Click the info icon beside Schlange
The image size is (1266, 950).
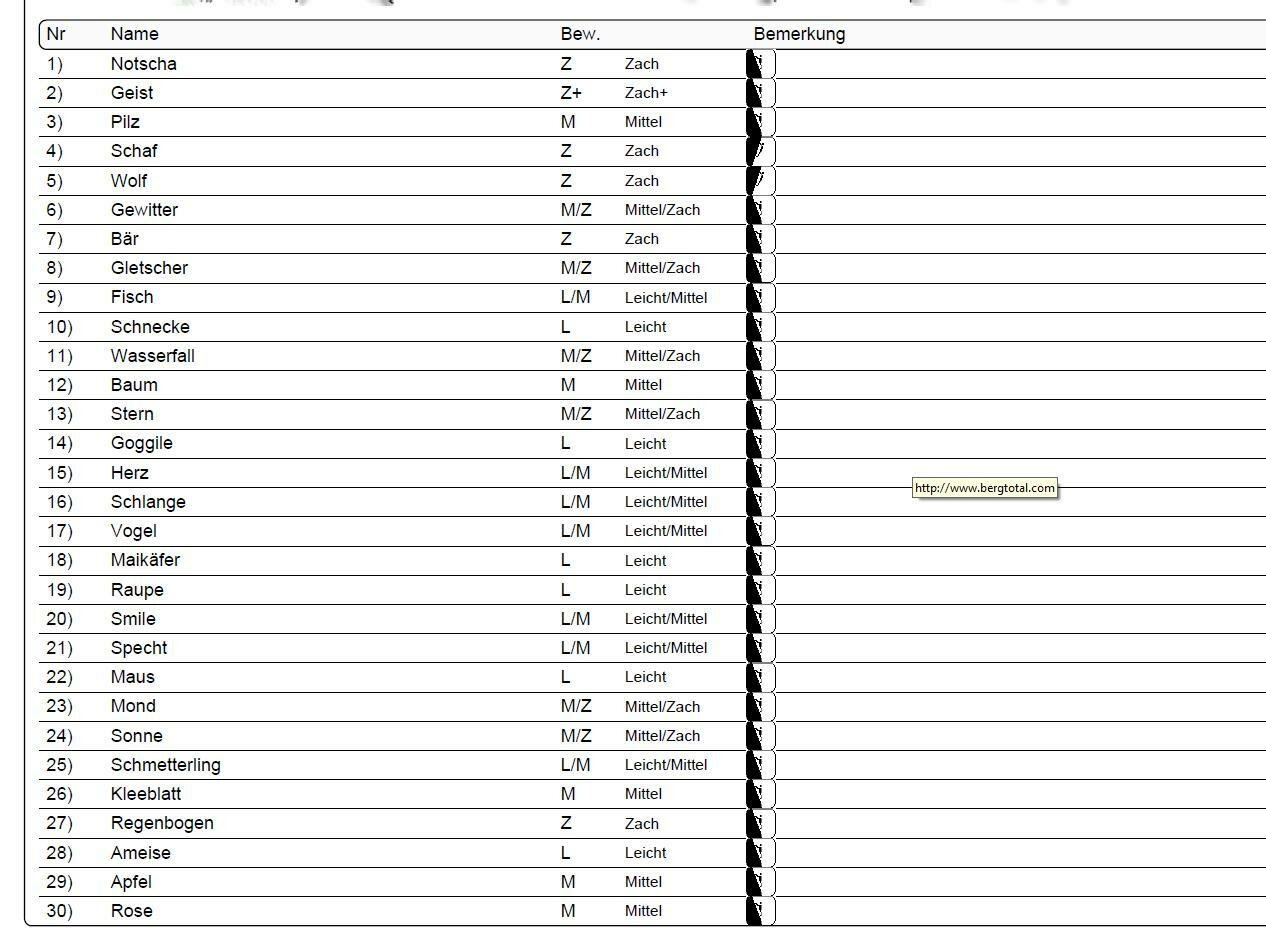click(761, 502)
